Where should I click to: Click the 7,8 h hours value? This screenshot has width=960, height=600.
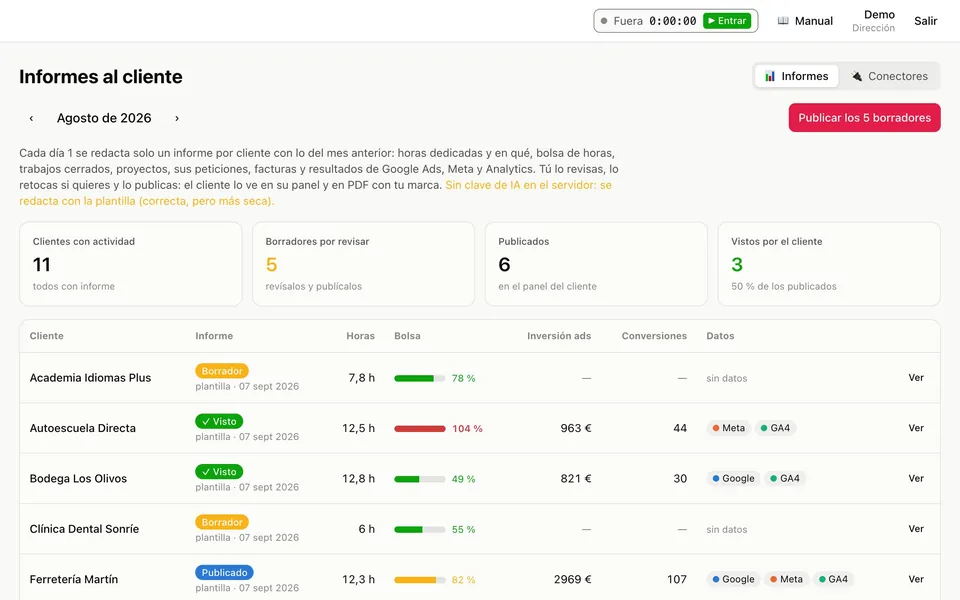point(361,378)
